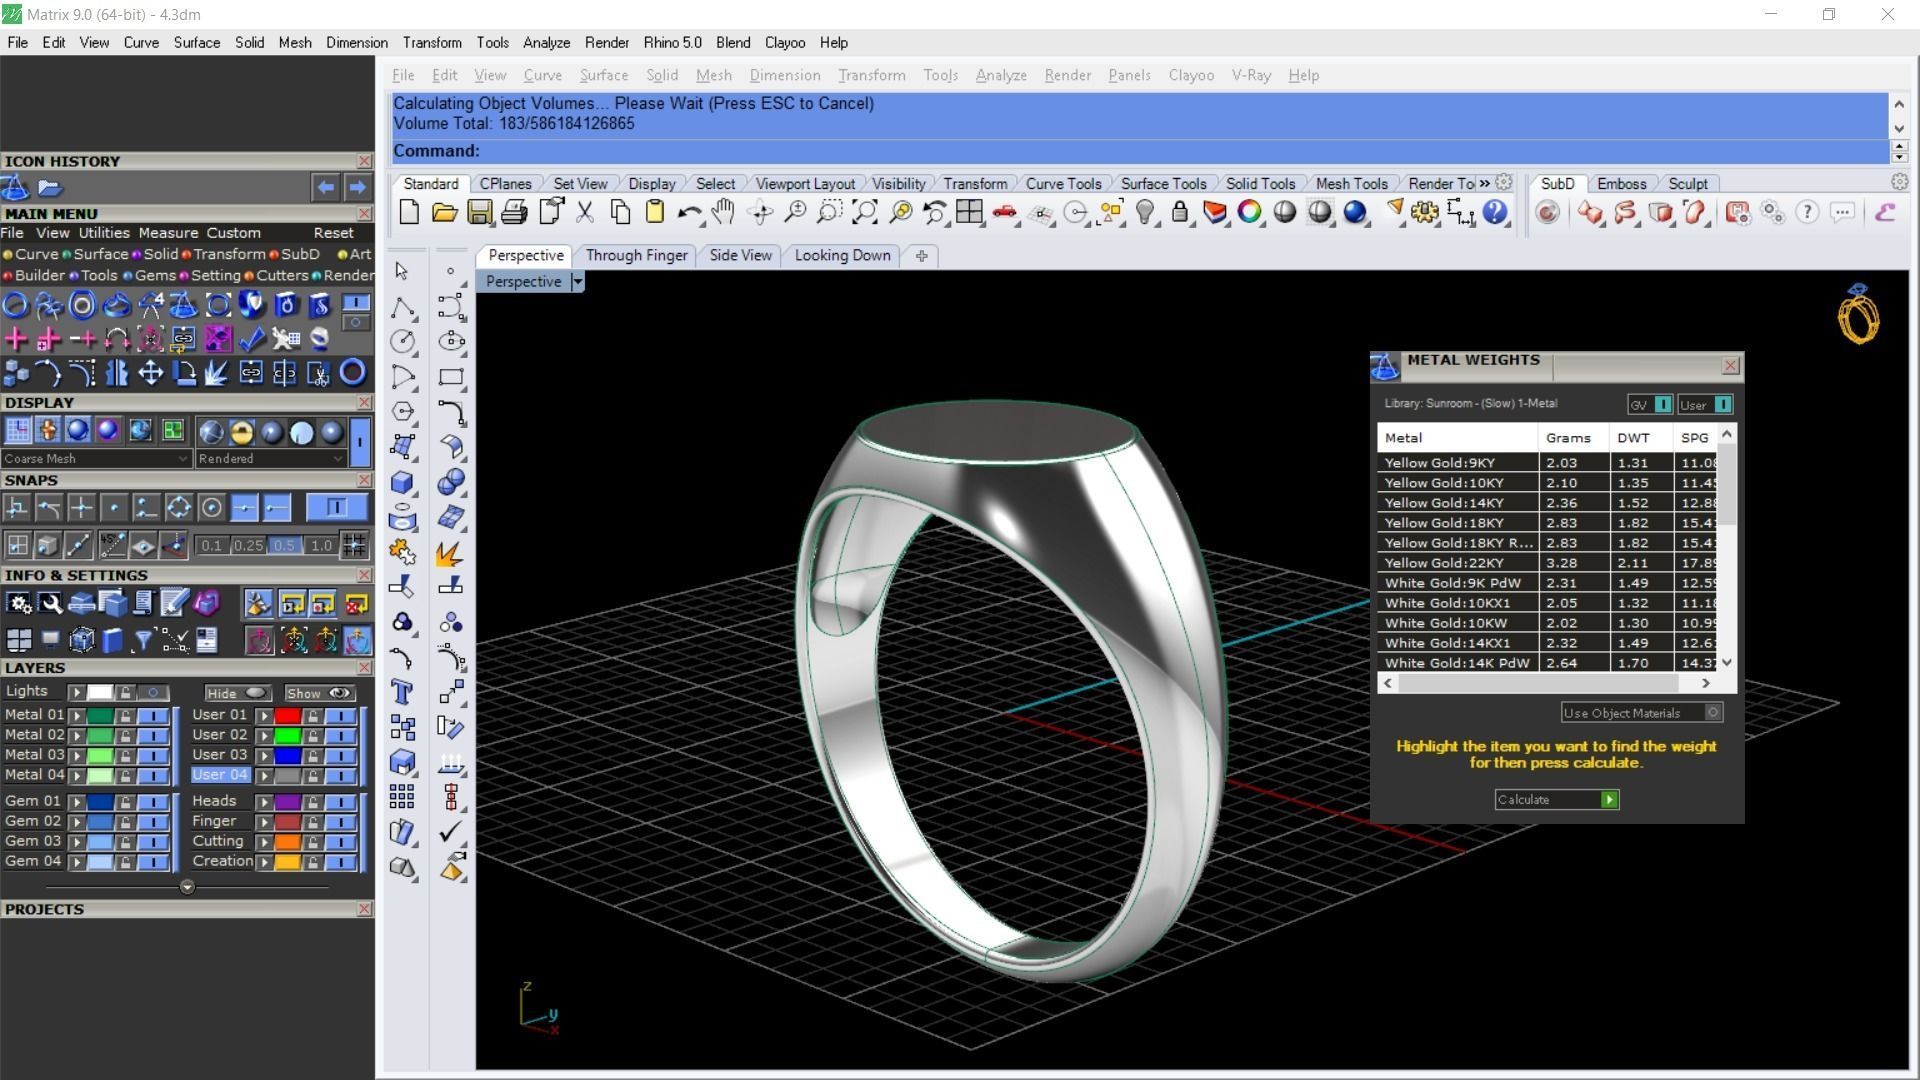
Task: Show more toolbar tabs with double-chevron
Action: 1484,183
